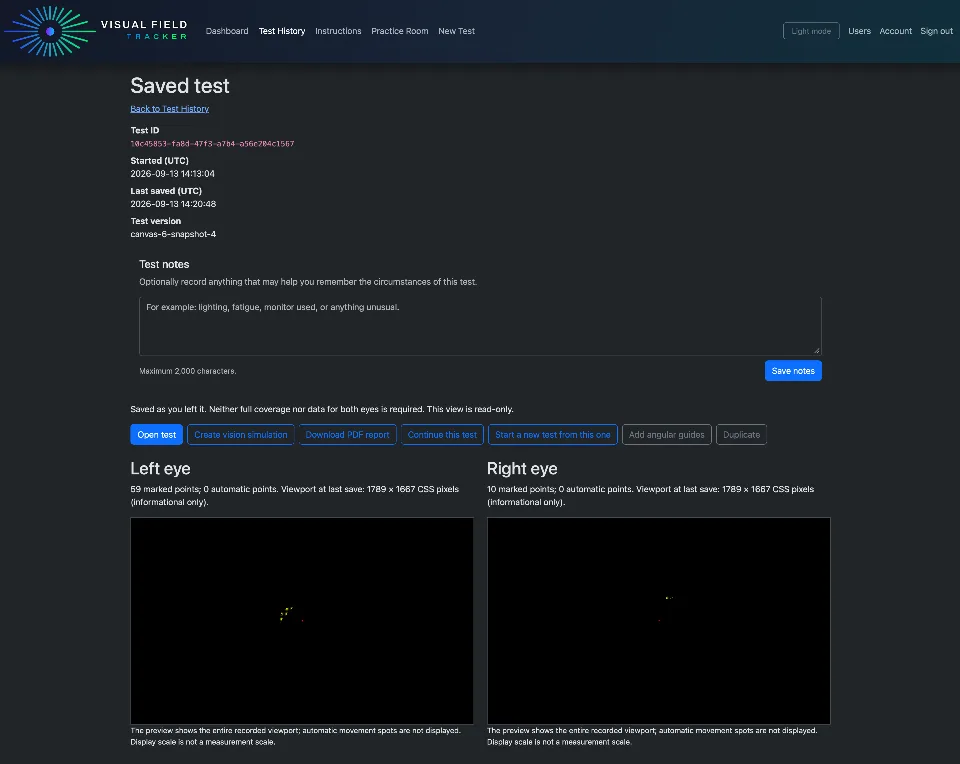Click the Saved test page title

[x=180, y=86]
